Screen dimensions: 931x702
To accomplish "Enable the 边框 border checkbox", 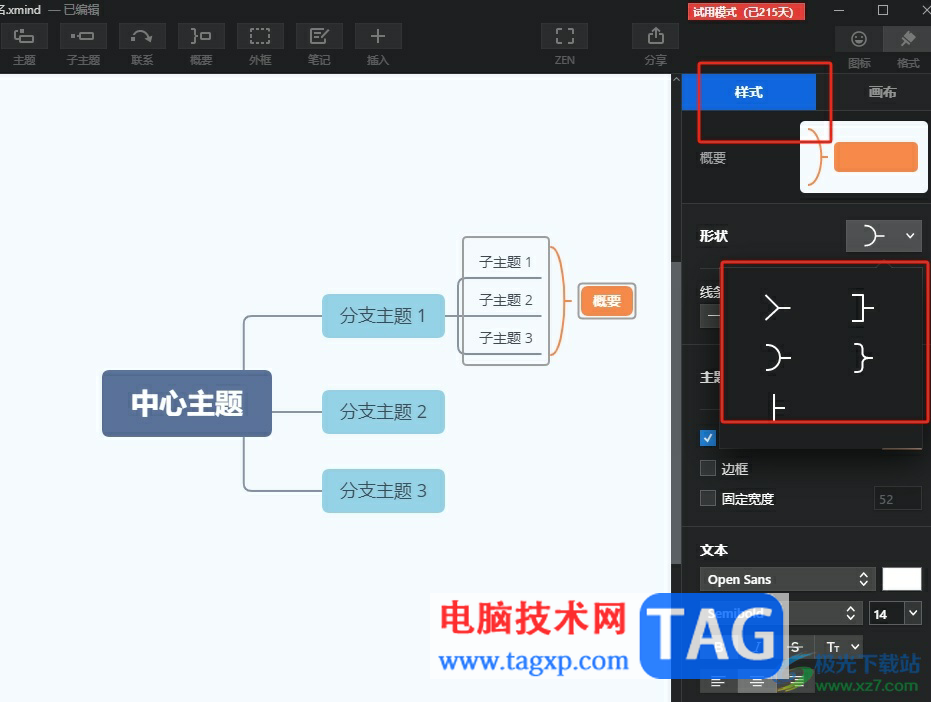I will (x=708, y=469).
